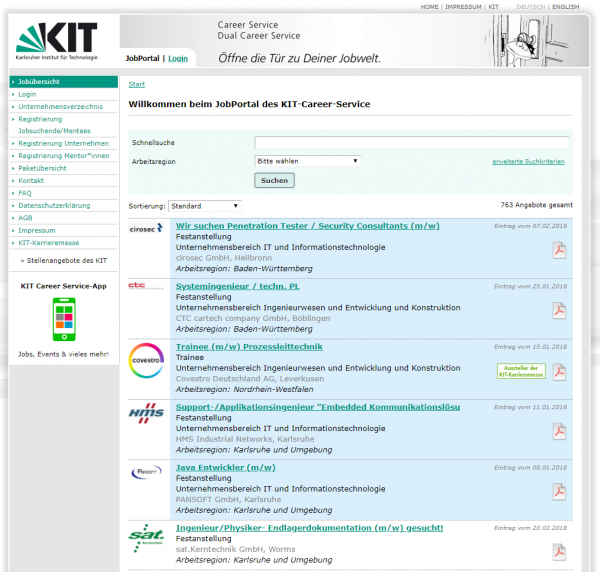Screen dimensions: 600x572
Task: Click the Aussteller der KIT-Karrieremesse badge
Action: point(521,371)
